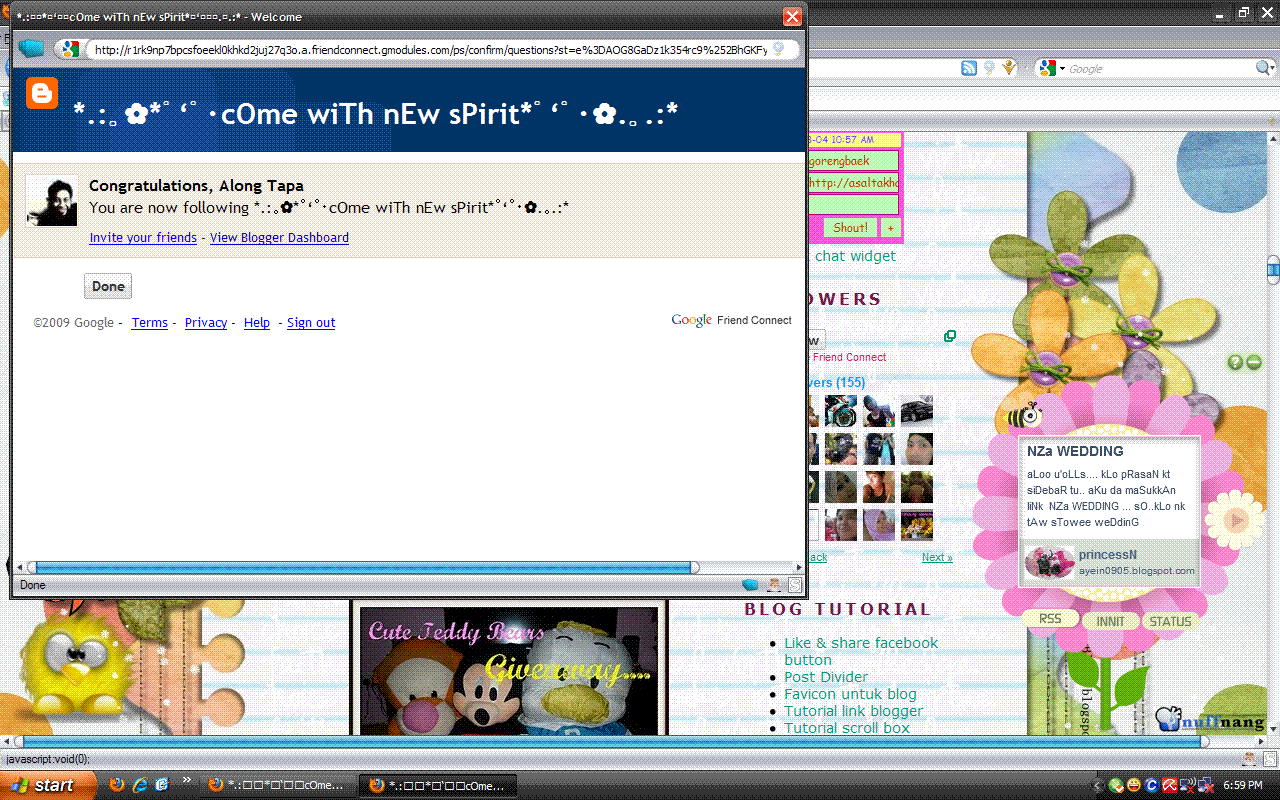Click the RSS tab button

[x=1050, y=619]
